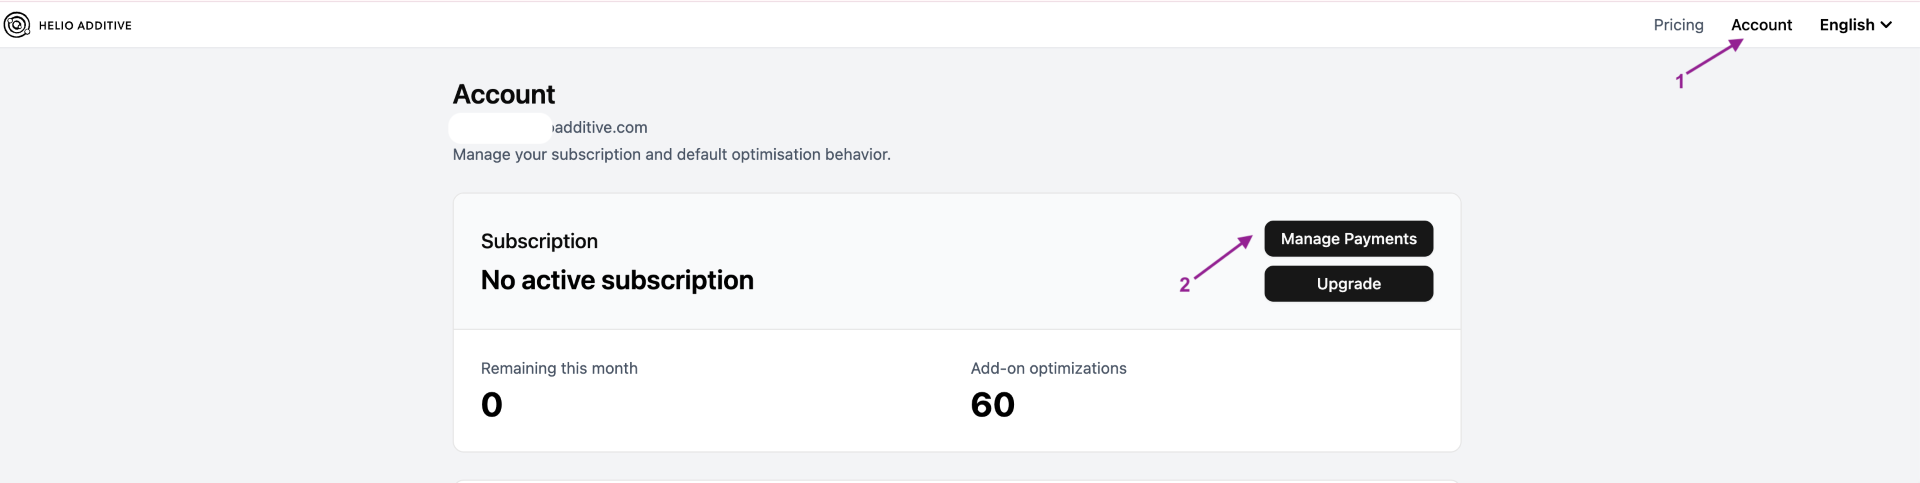Click the Helio Additive spiral logo icon
The width and height of the screenshot is (1920, 483).
point(17,25)
